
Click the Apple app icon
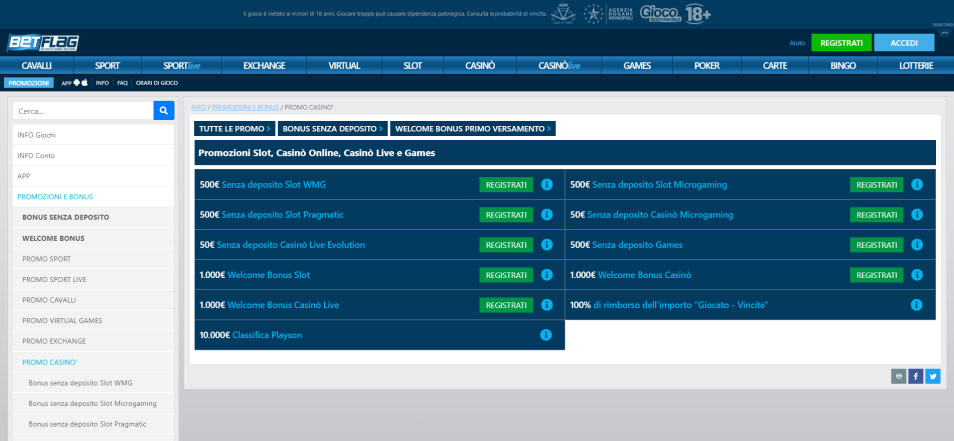[x=85, y=83]
